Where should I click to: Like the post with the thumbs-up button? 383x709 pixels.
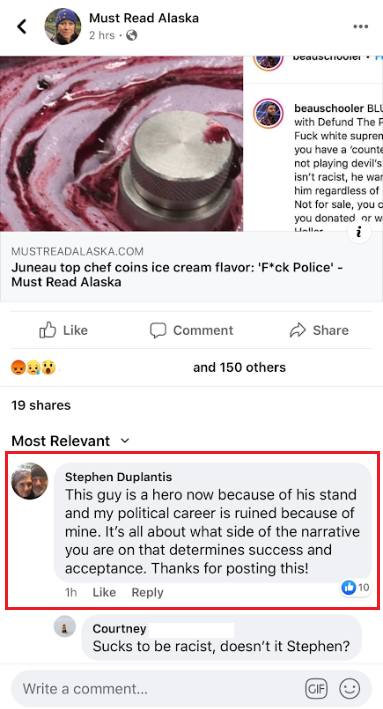click(63, 330)
